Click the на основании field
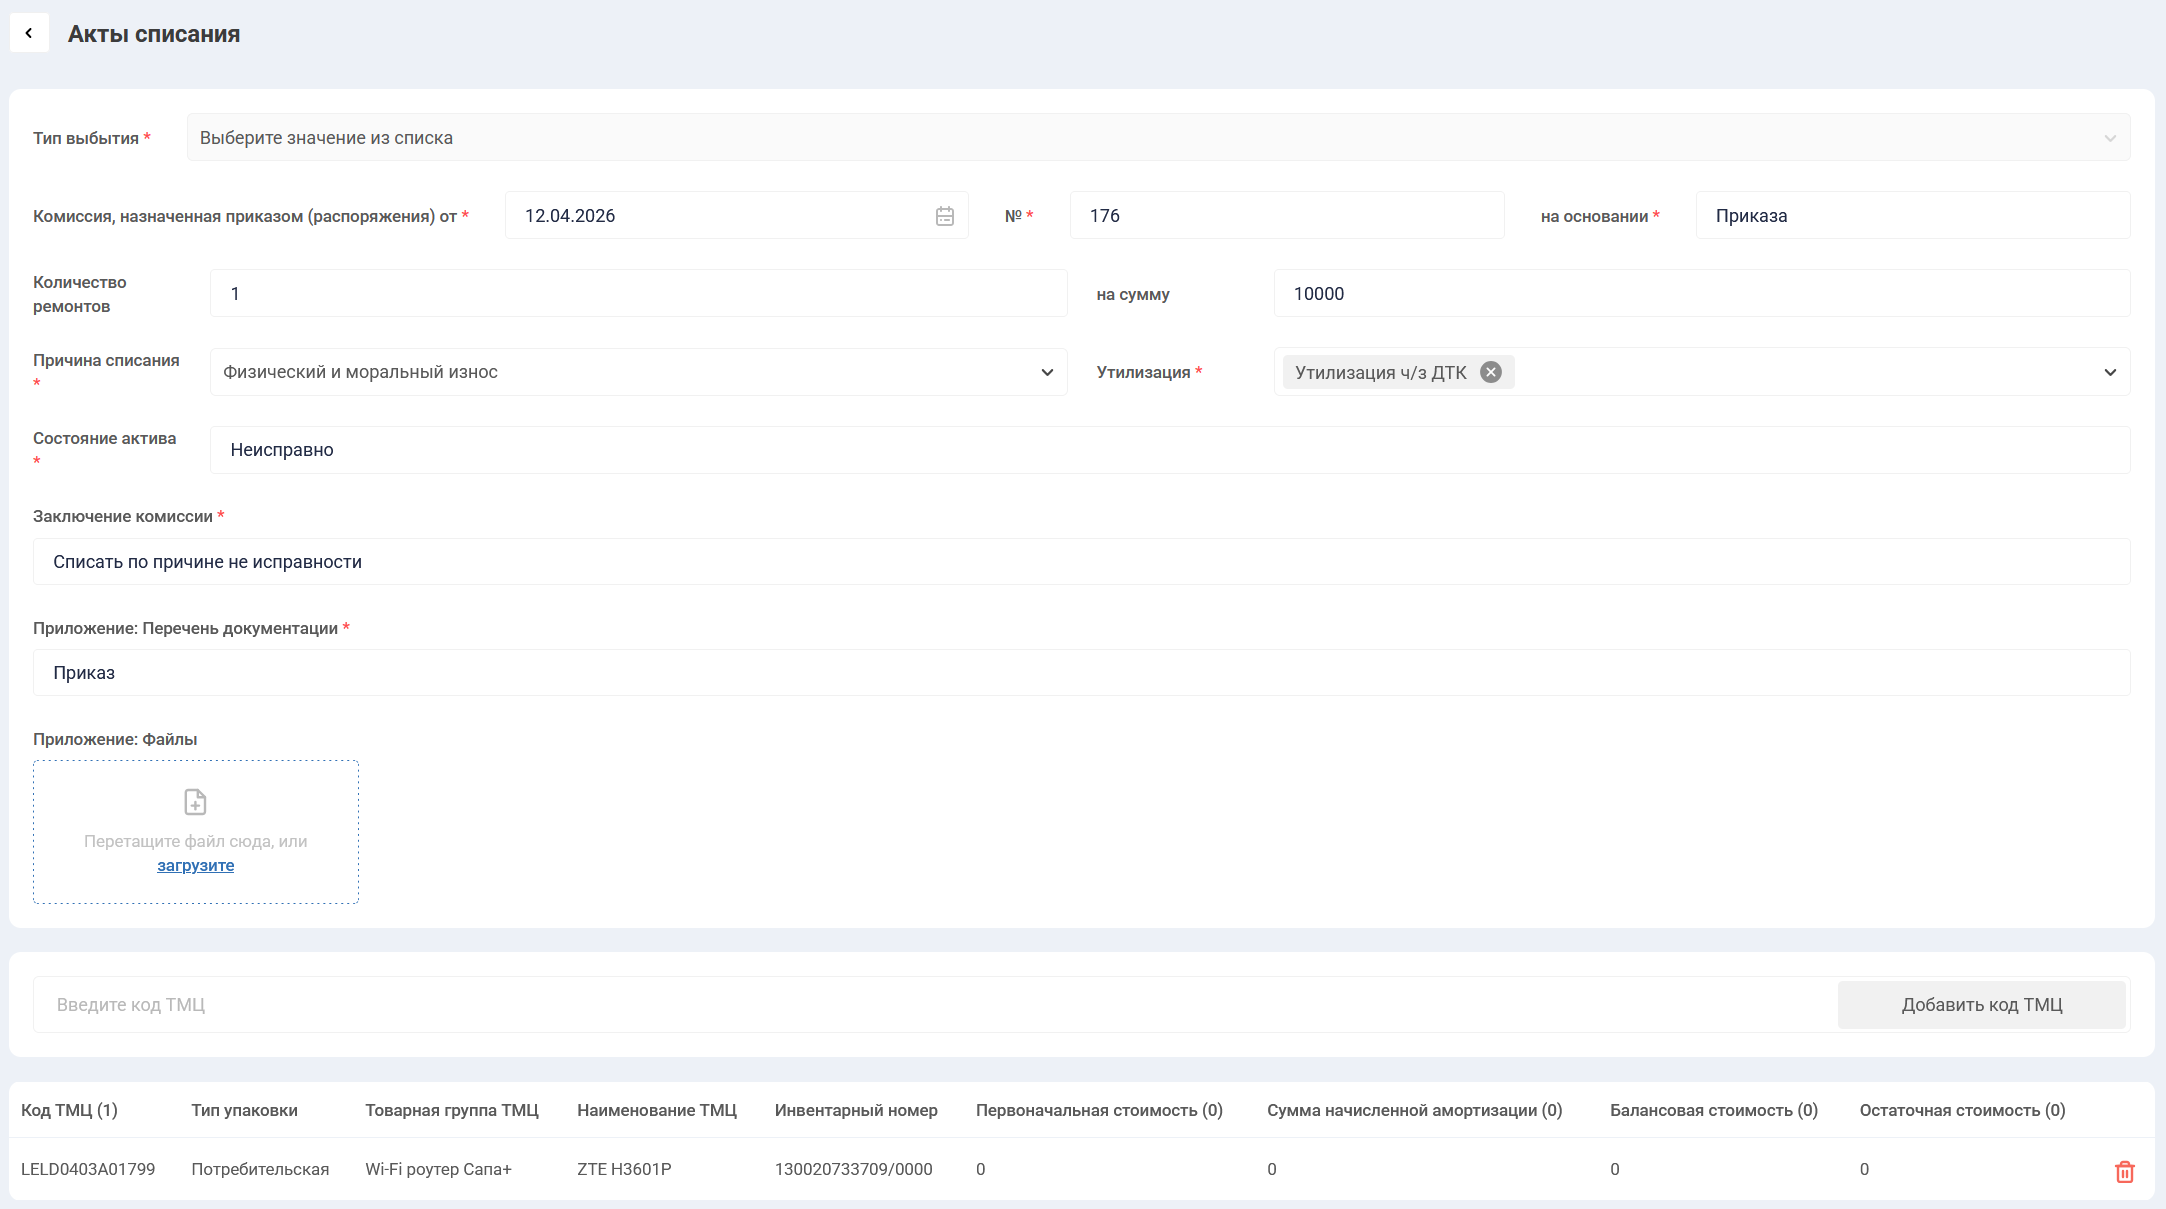Screen dimensions: 2166x1209 pyautogui.click(x=1912, y=216)
